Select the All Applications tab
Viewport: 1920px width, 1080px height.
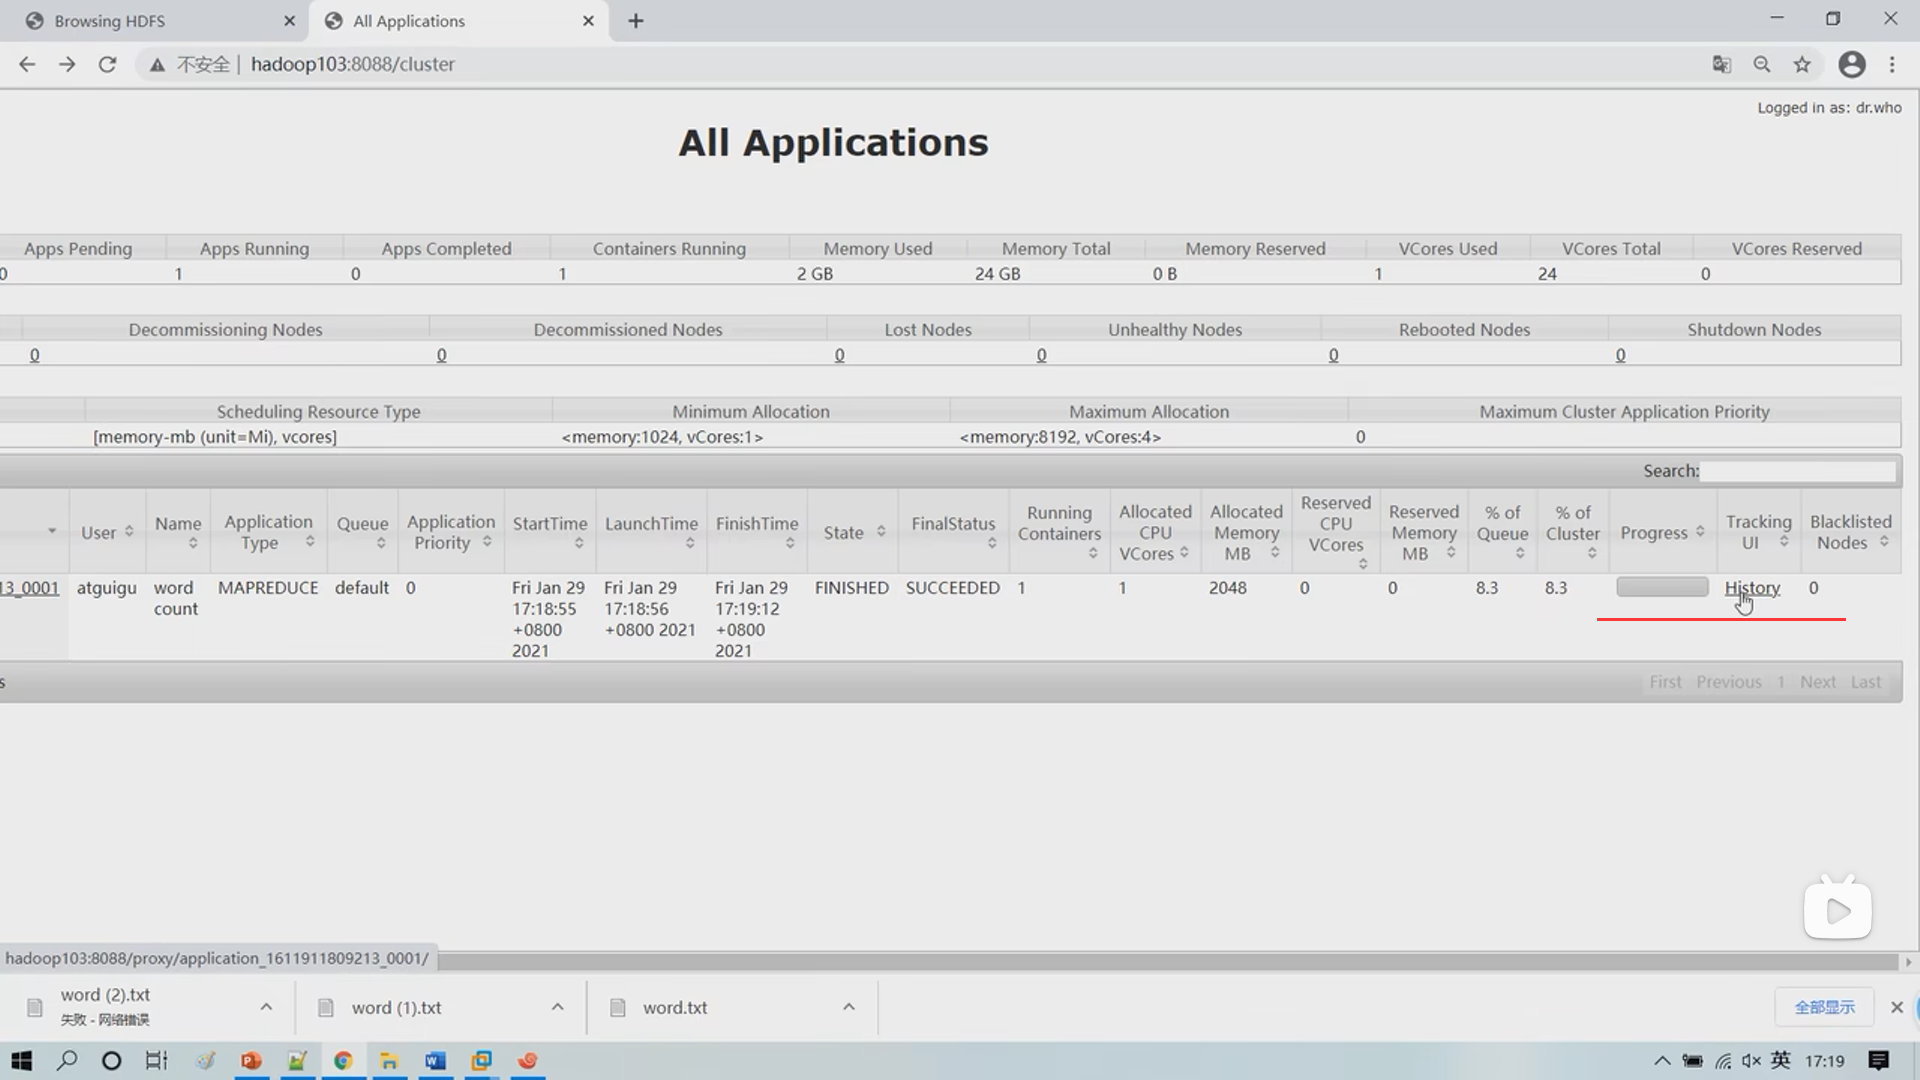coord(459,21)
